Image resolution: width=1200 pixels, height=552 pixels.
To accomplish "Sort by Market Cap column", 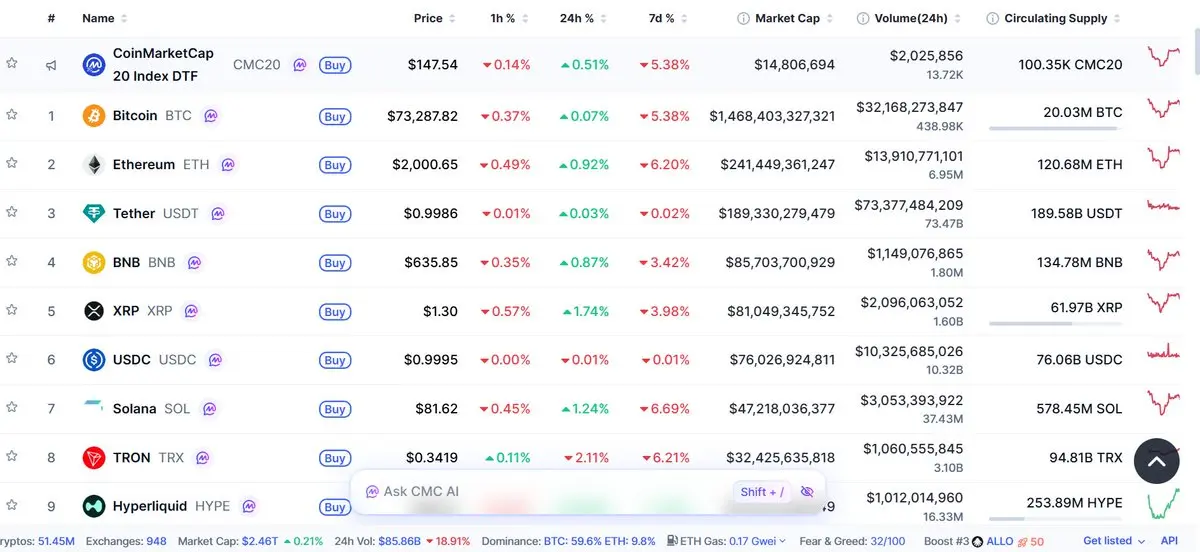I will tap(794, 18).
